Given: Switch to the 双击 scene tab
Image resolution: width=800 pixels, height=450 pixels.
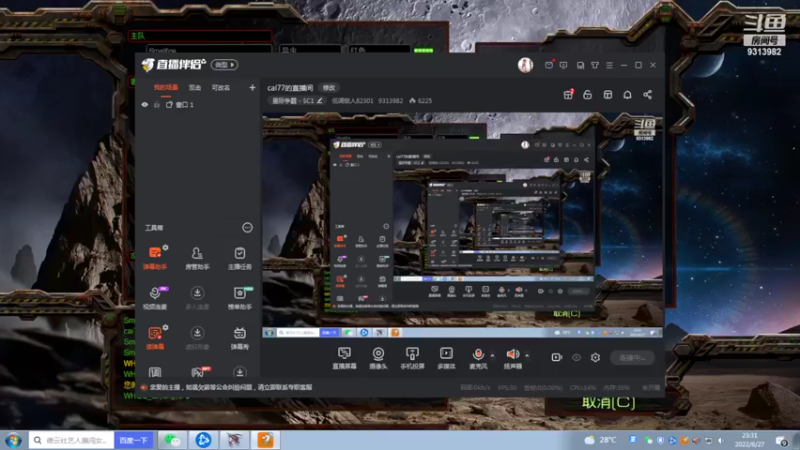Looking at the screenshot, I should (195, 88).
